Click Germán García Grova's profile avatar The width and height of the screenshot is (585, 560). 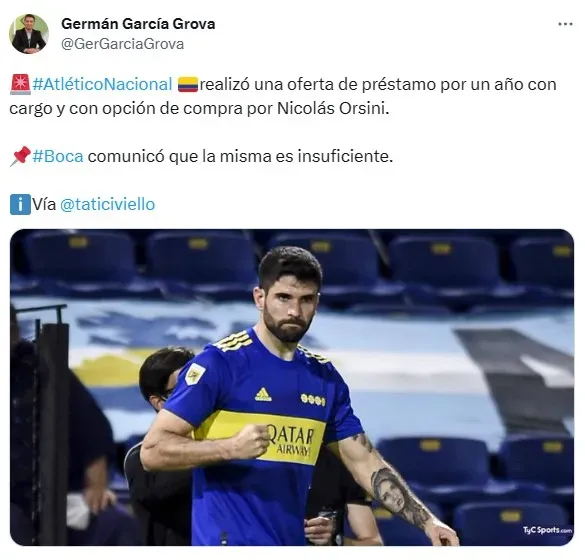[29, 34]
